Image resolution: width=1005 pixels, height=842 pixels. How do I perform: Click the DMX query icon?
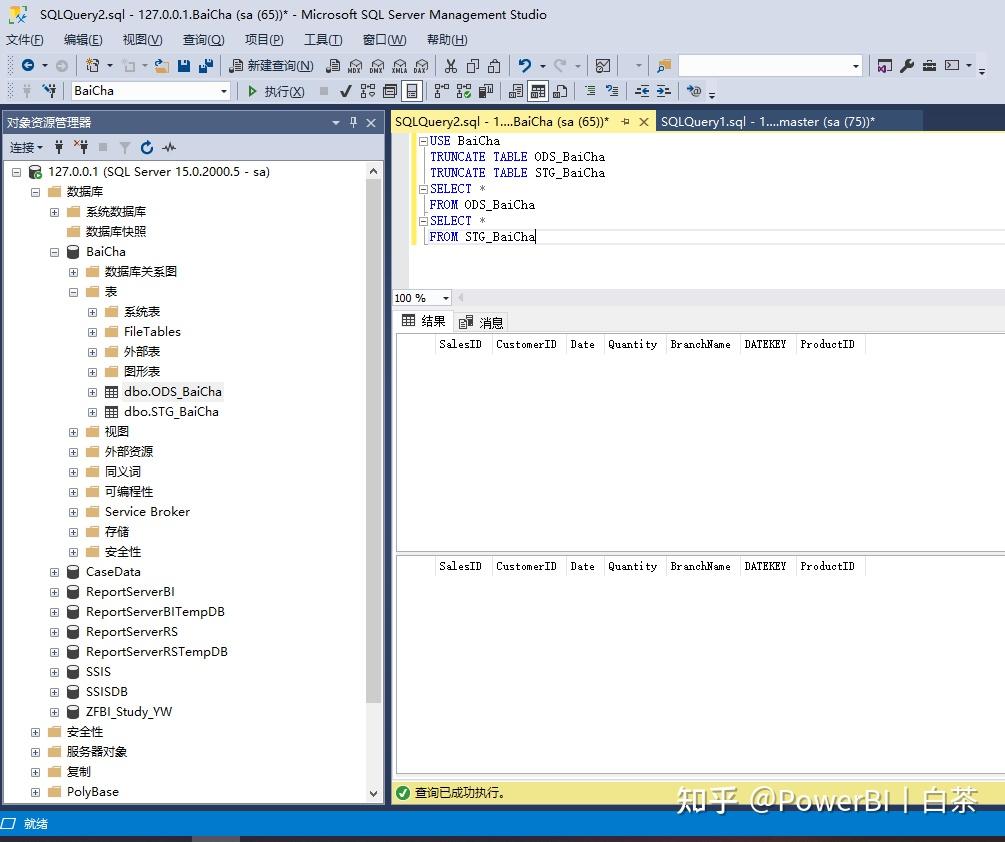(x=377, y=65)
